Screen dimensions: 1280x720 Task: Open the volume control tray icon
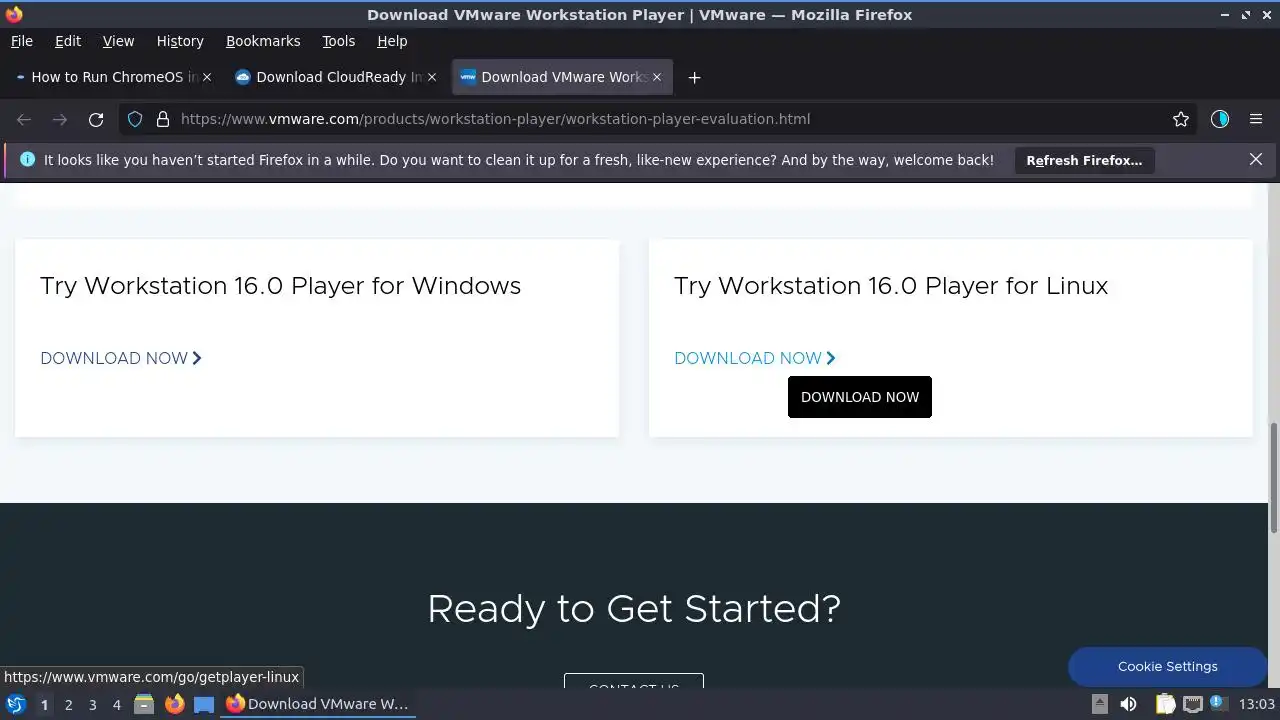[x=1128, y=704]
